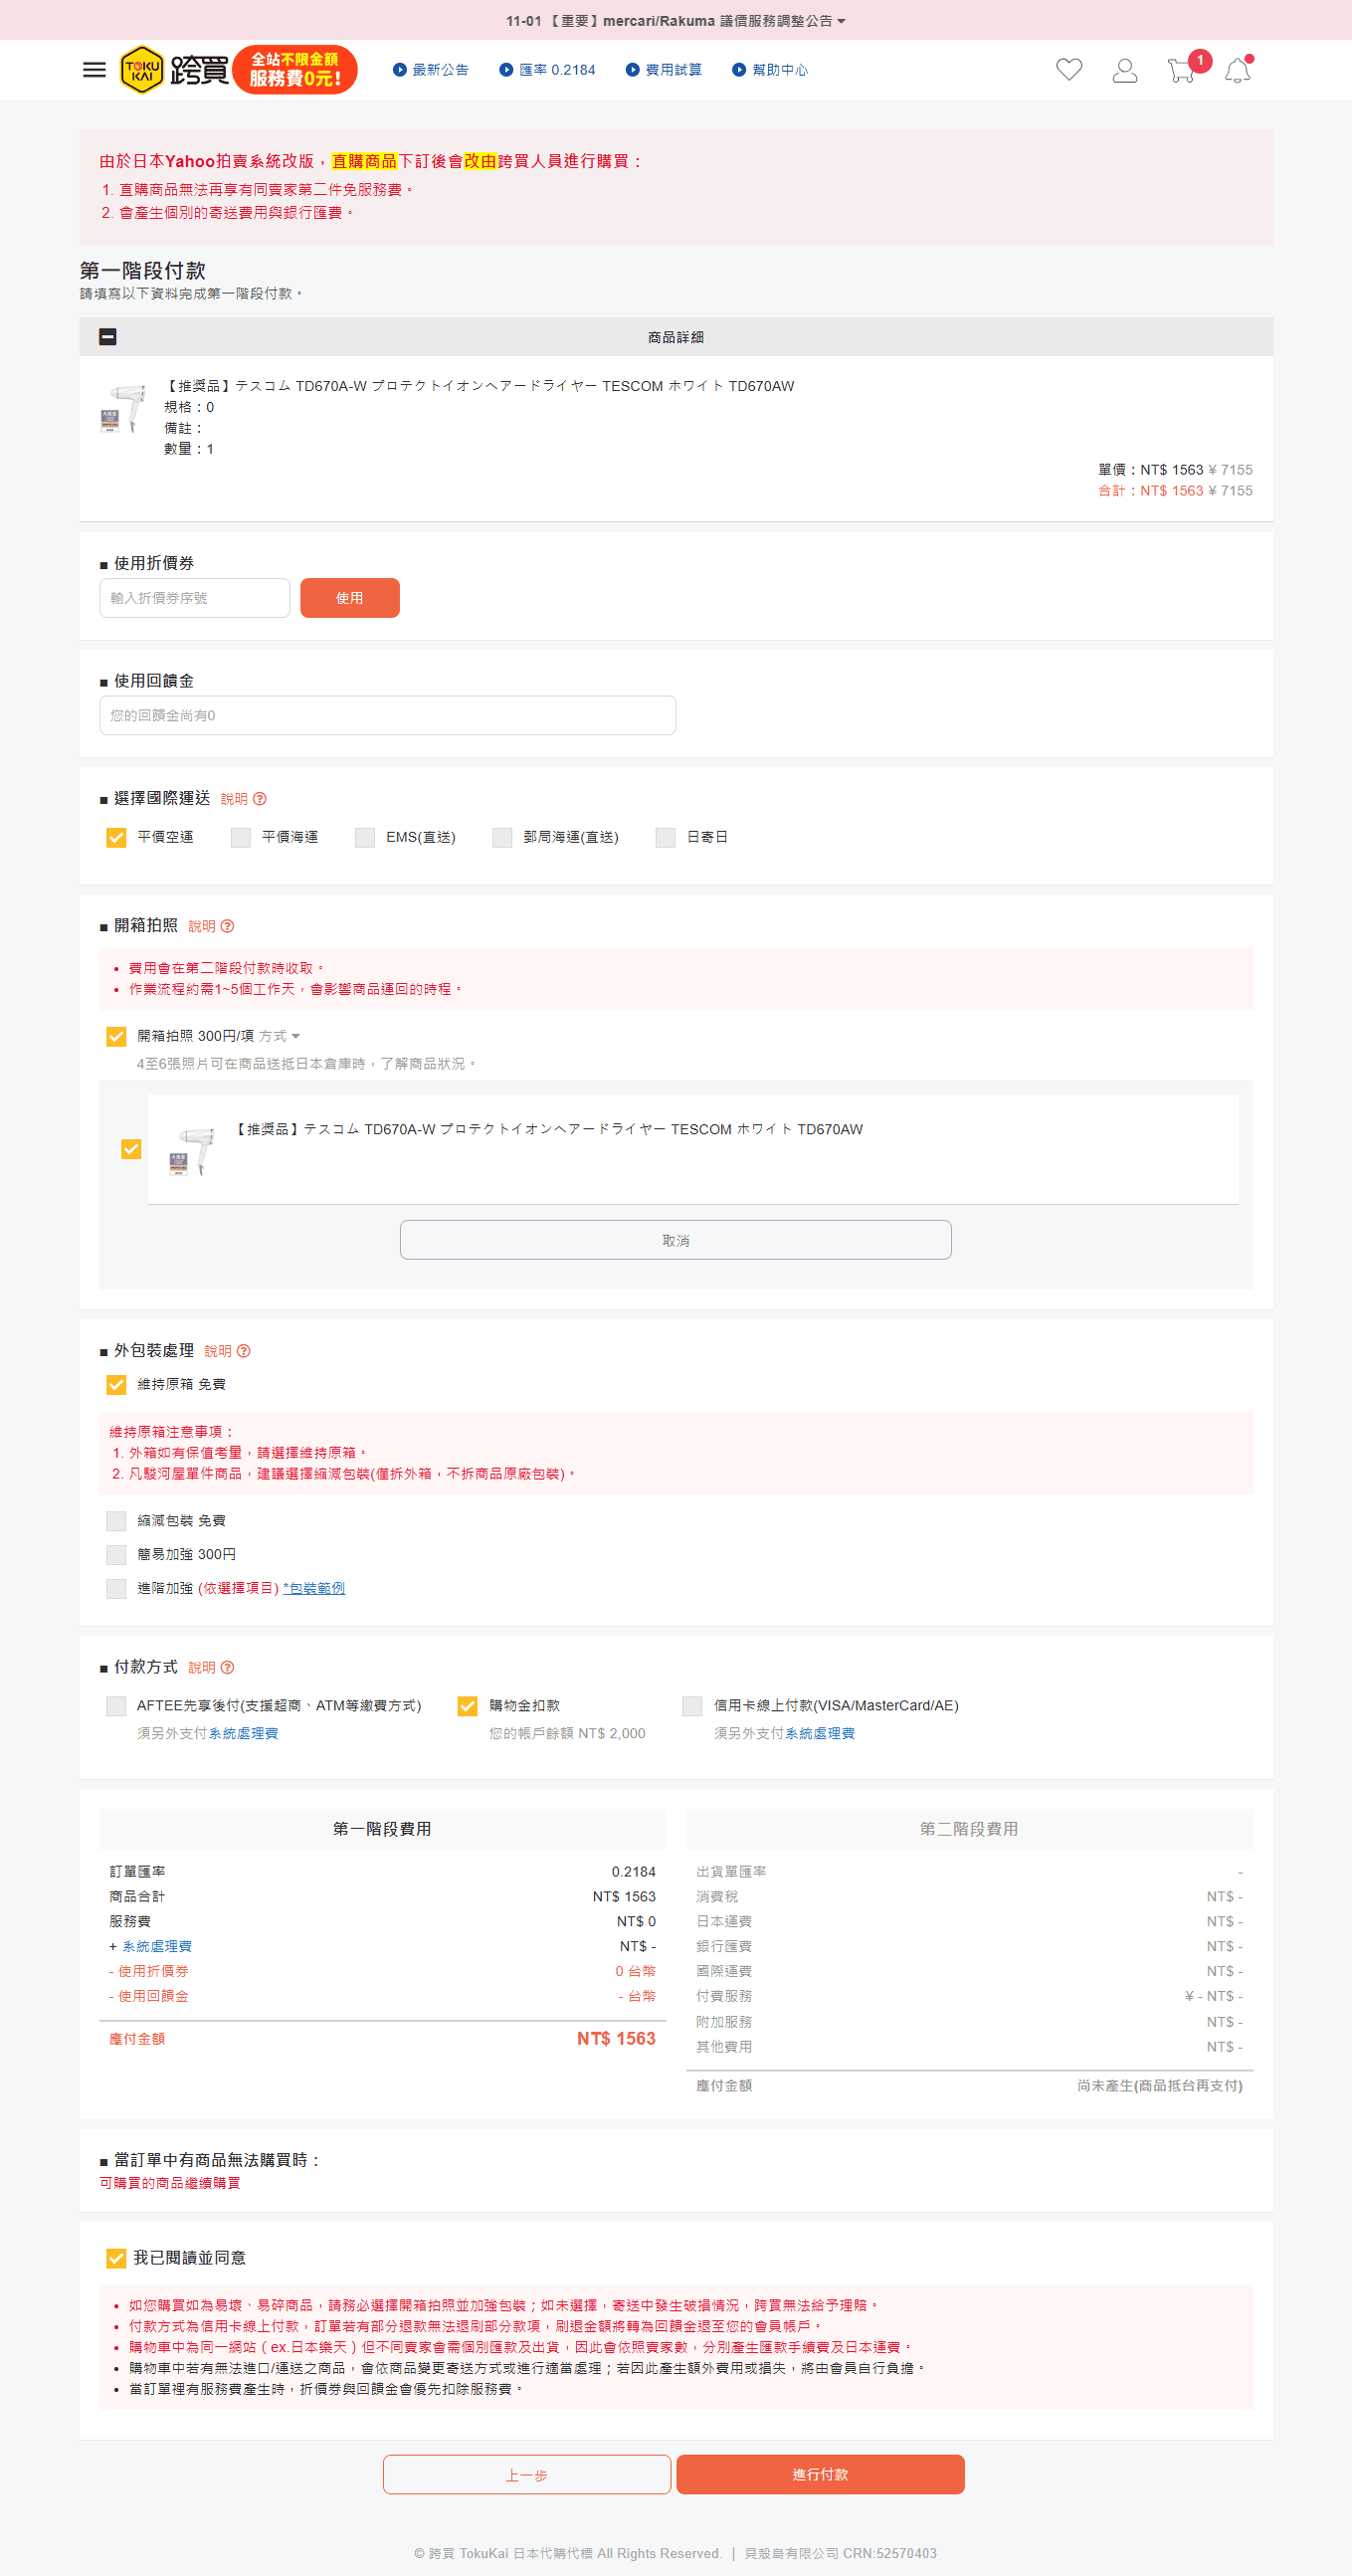Screen dimensions: 1352x2576
Task: Click the 說明 link beside 選擇國際運送
Action: click(234, 799)
